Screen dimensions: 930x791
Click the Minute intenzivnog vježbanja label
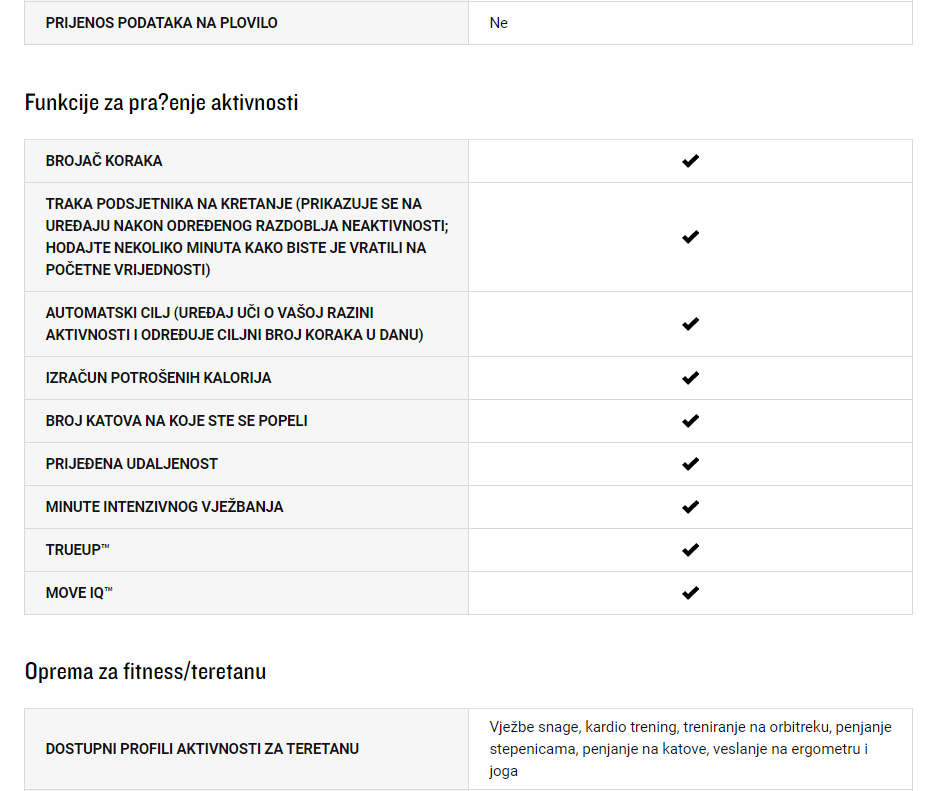coord(164,507)
